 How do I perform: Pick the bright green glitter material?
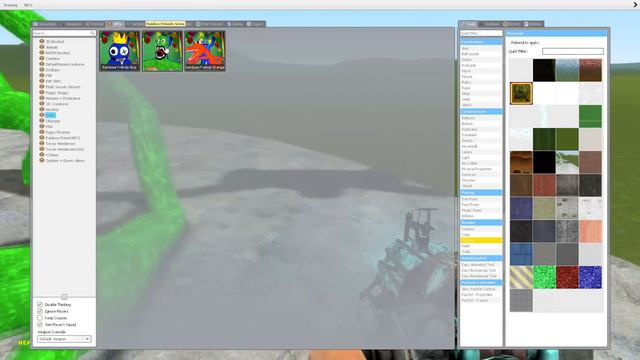click(544, 277)
